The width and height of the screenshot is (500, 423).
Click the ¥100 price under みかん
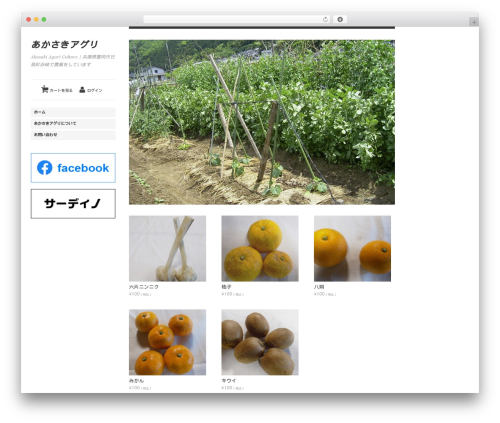[x=140, y=388]
